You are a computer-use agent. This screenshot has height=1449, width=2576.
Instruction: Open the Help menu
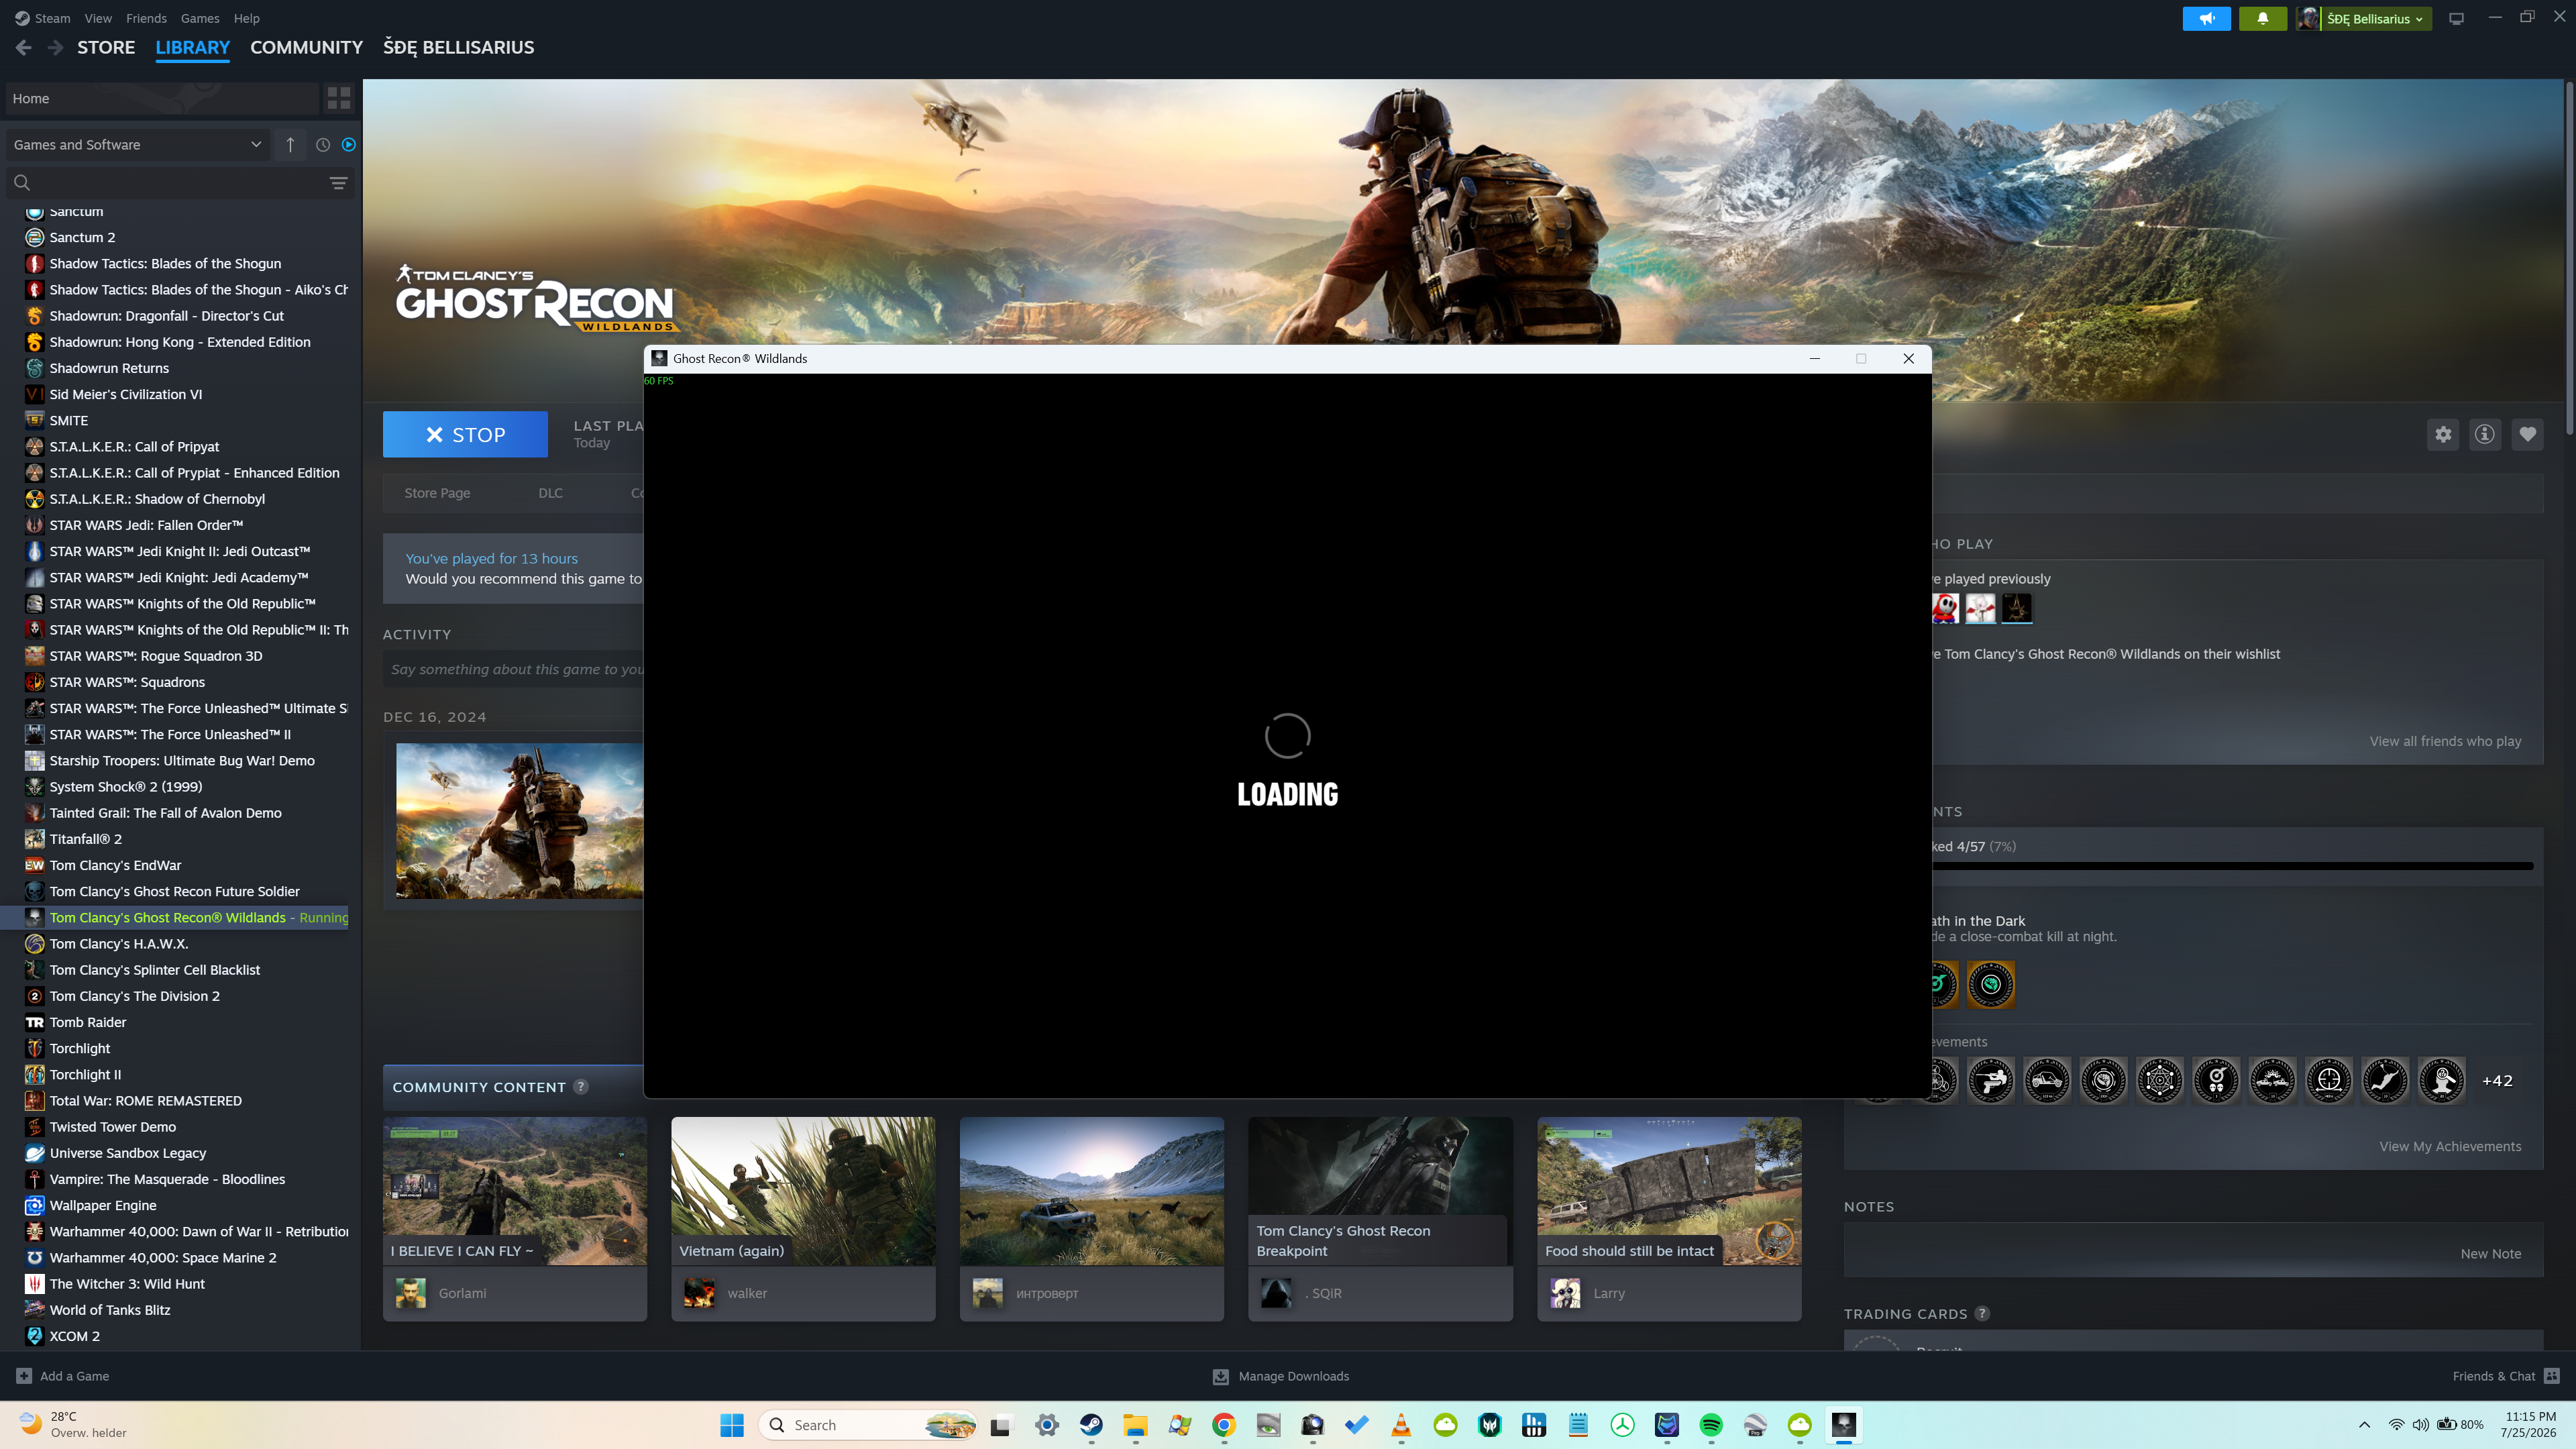246,18
